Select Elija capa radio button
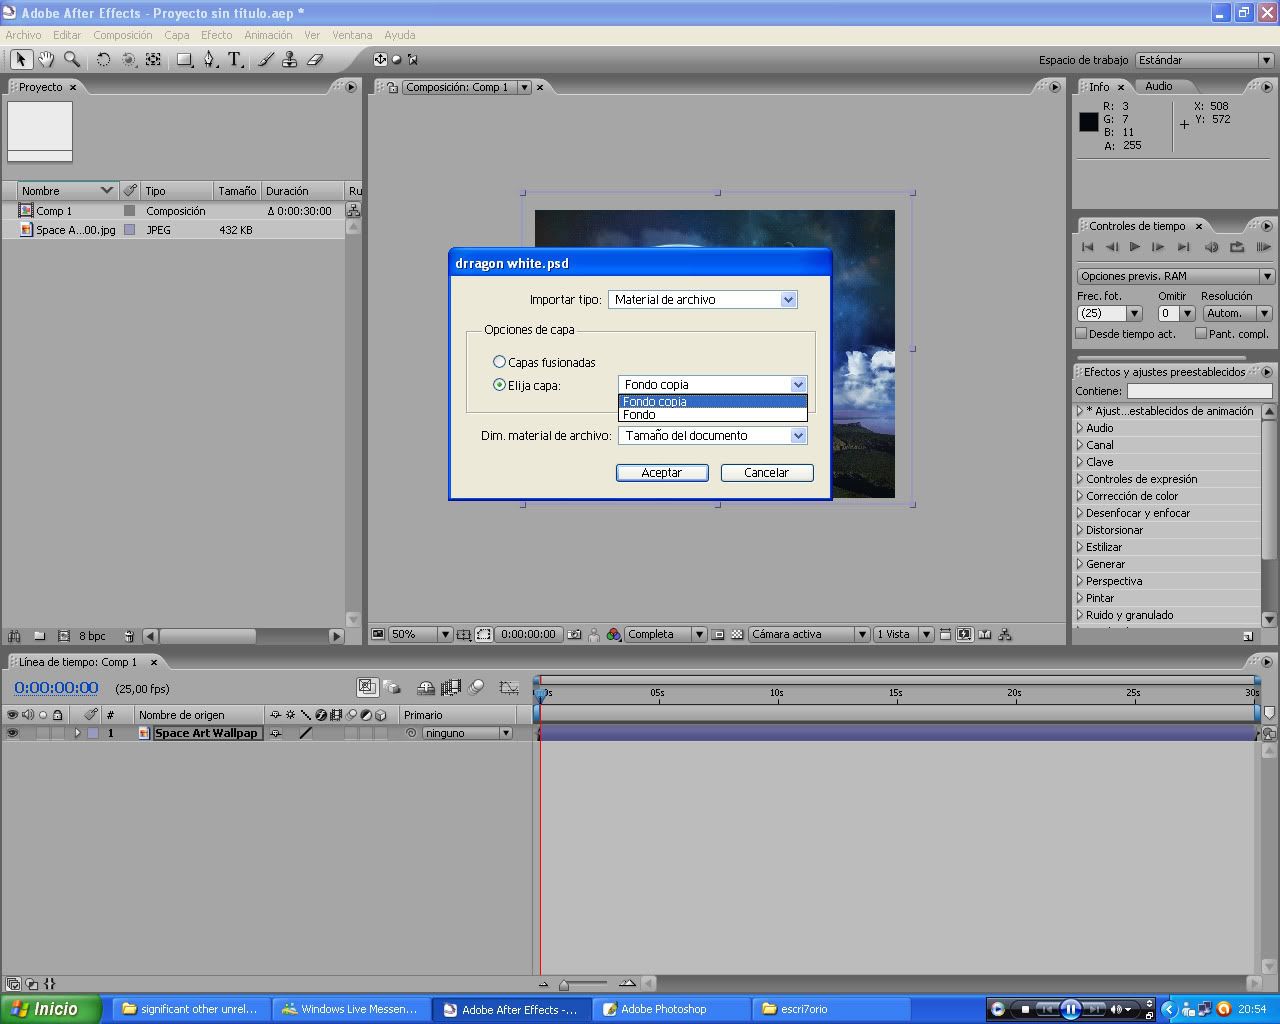Image resolution: width=1280 pixels, height=1024 pixels. pos(499,385)
